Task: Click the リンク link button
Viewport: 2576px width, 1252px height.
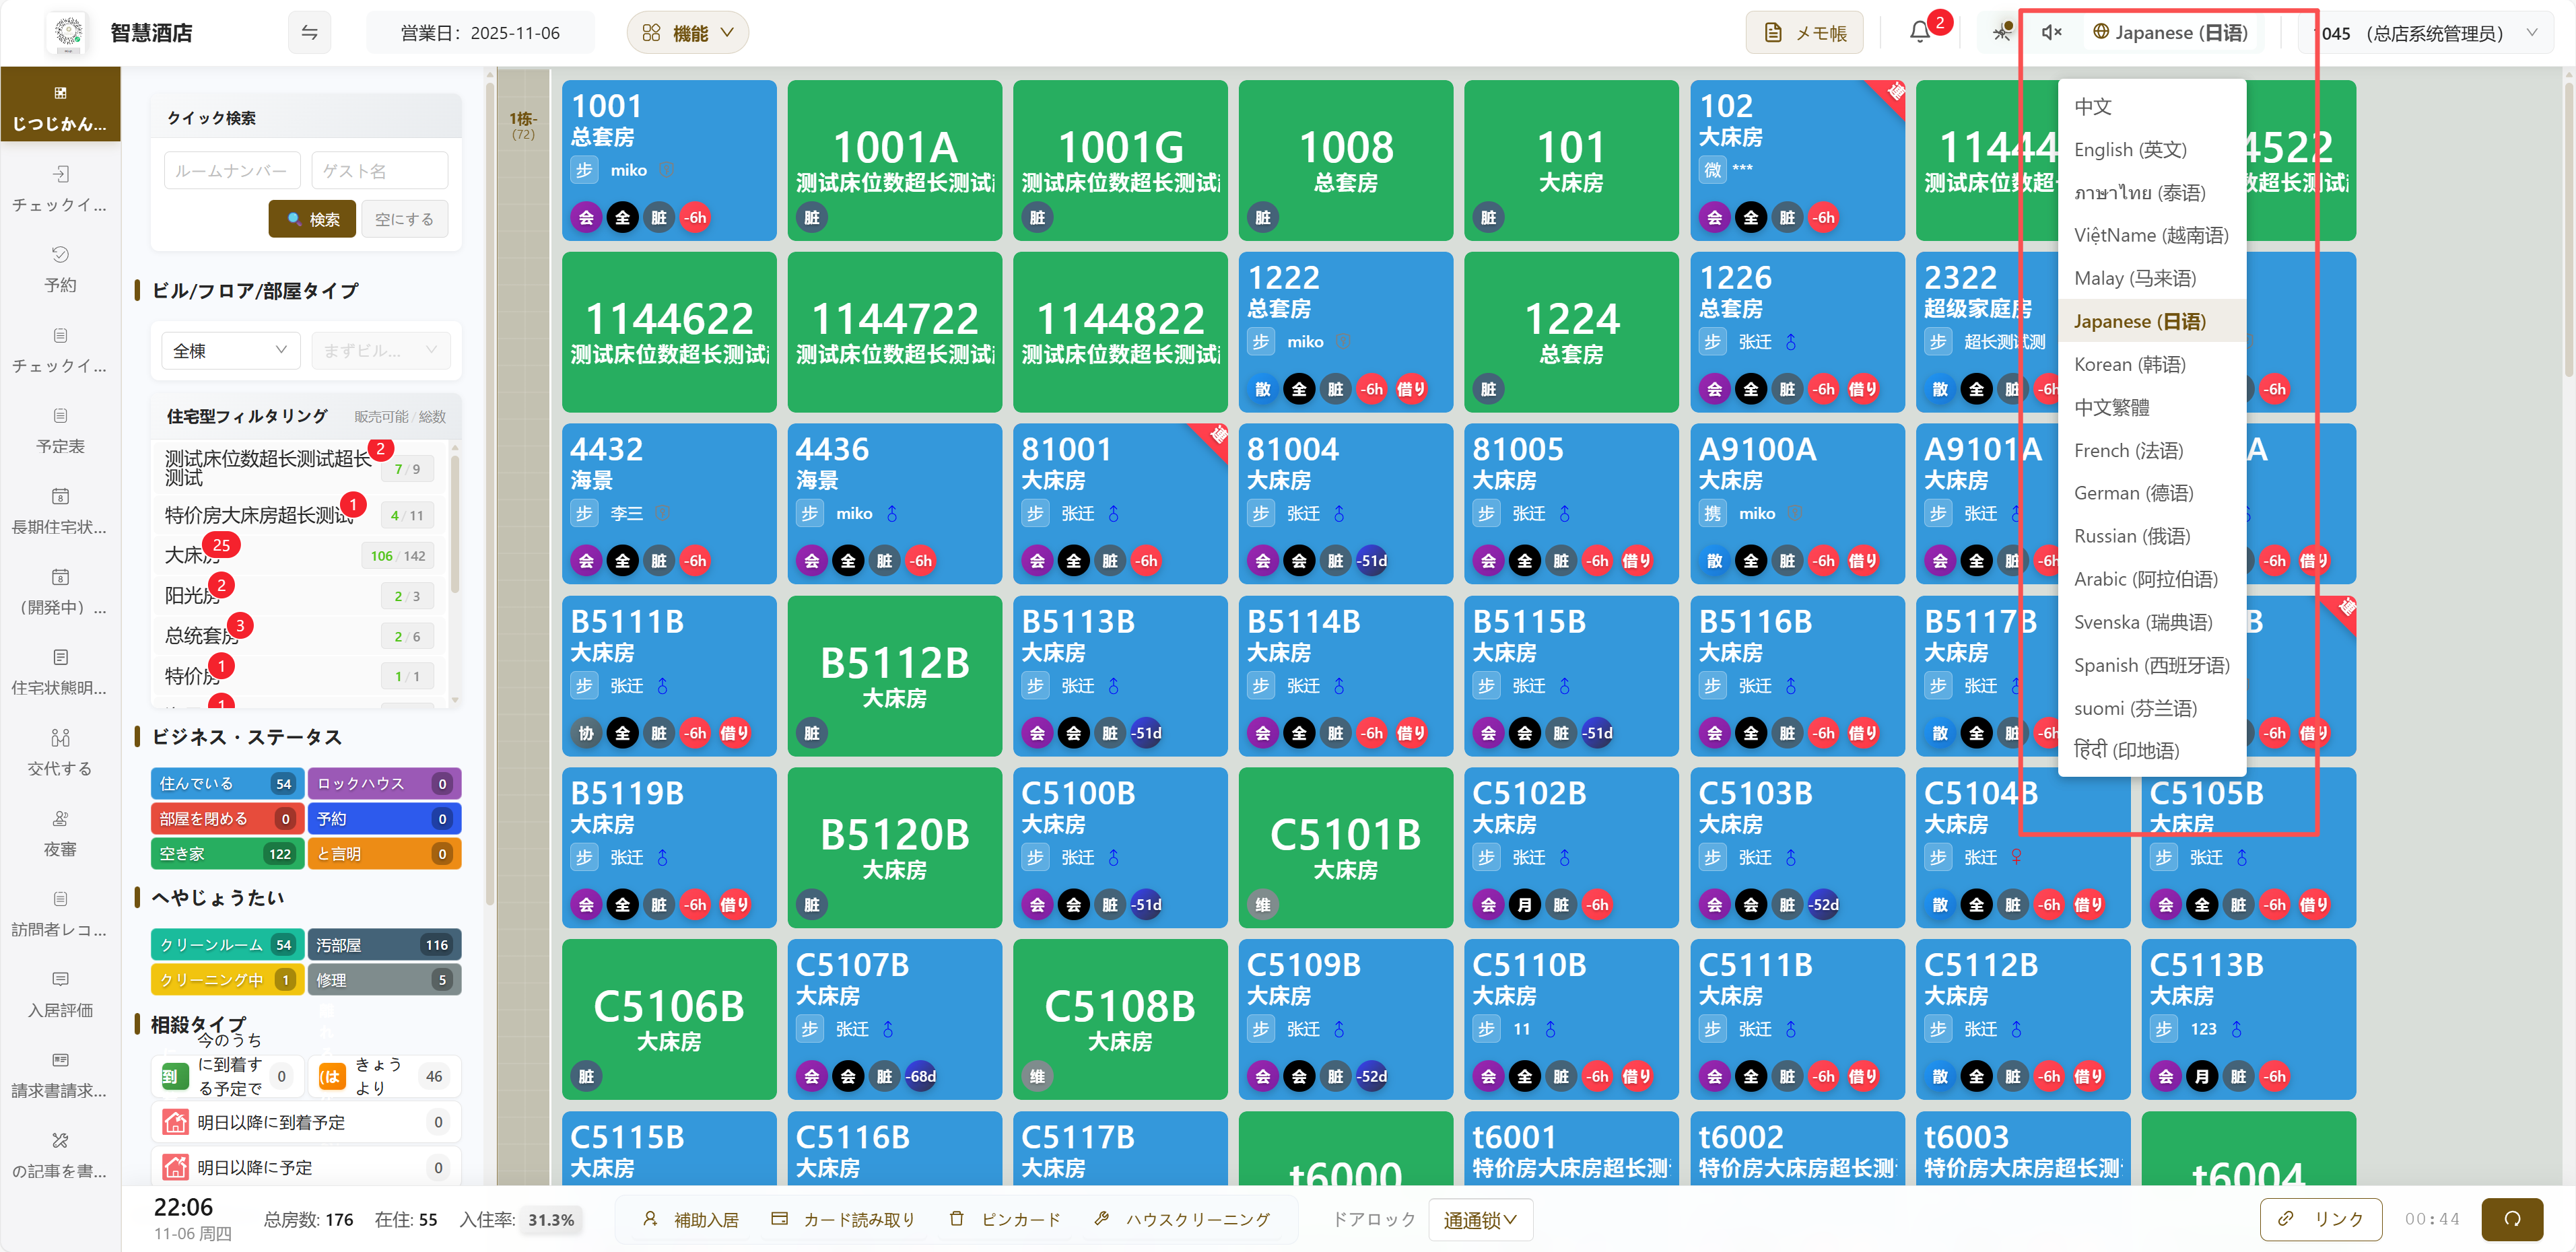Action: [x=2321, y=1218]
